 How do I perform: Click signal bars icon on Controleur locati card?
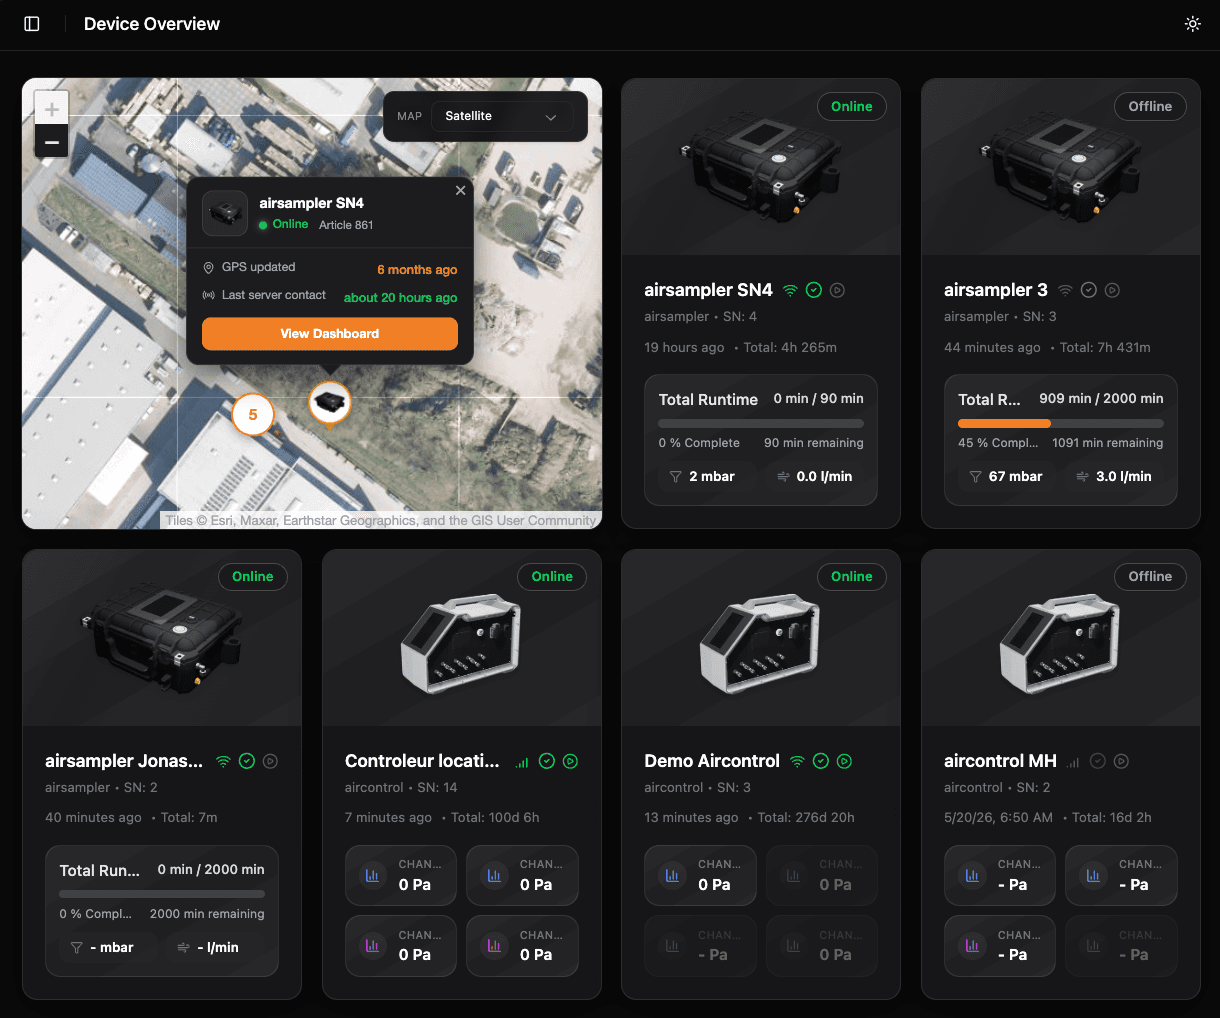tap(522, 761)
